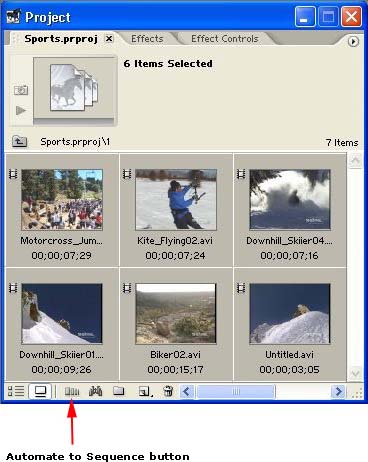Click the 7 Items count label

coord(342,143)
